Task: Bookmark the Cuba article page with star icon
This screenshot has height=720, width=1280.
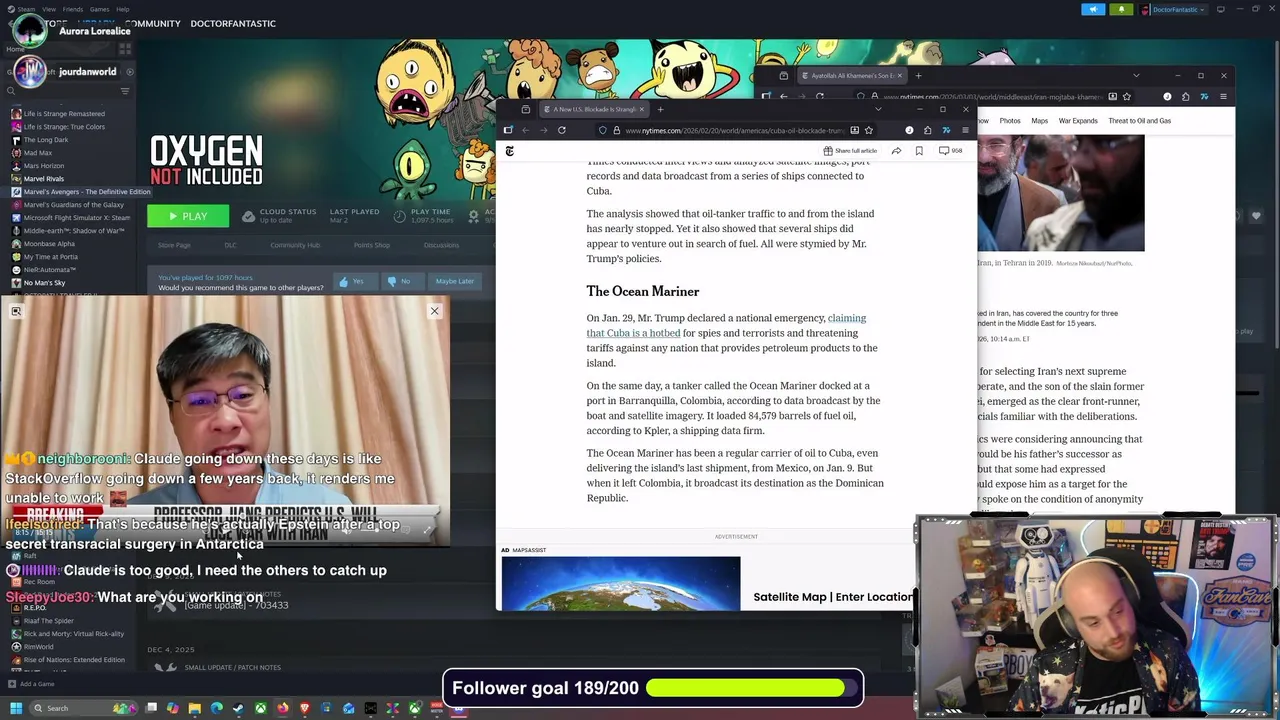Action: coord(869,130)
